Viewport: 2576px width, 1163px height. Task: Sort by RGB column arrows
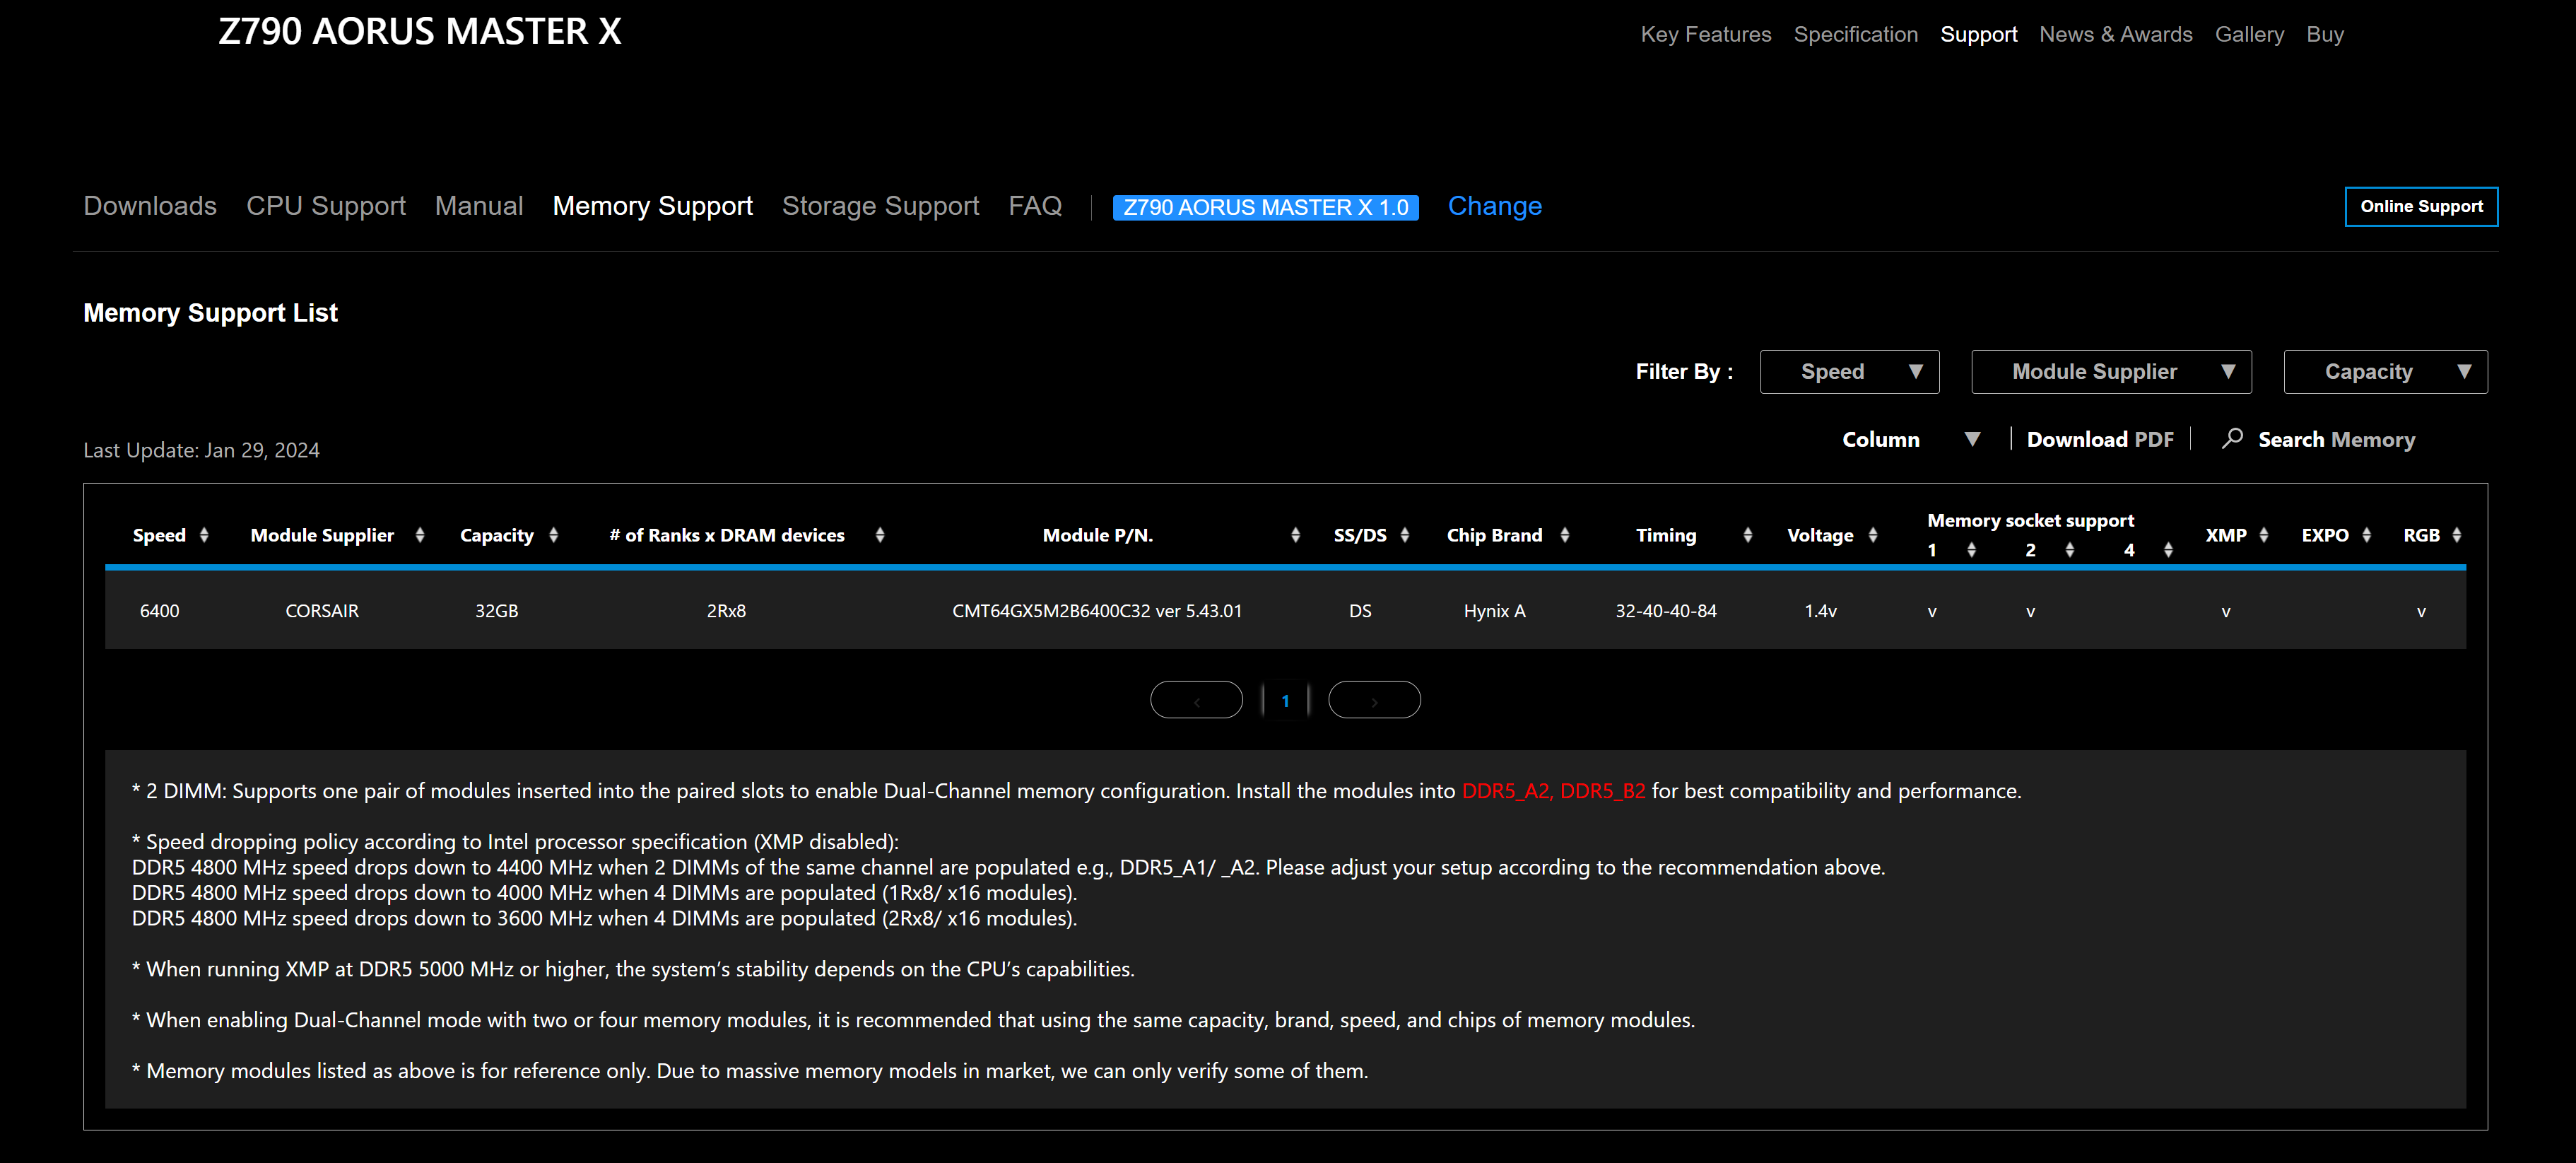(x=2456, y=535)
